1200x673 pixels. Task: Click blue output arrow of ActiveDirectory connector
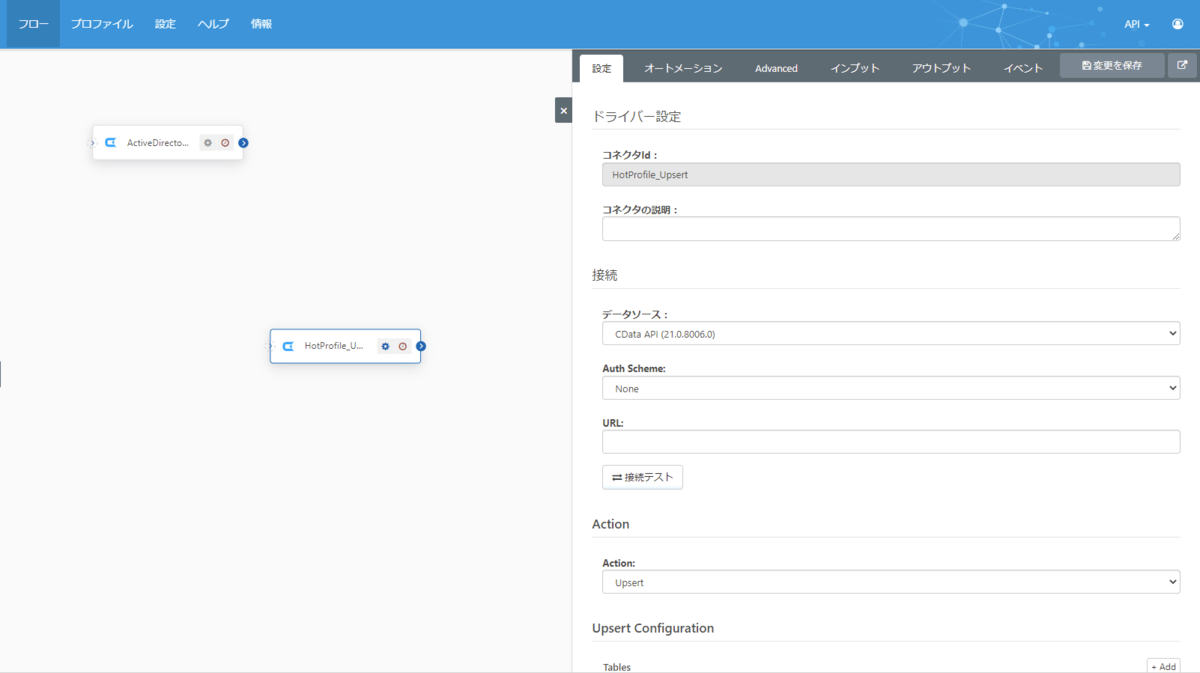click(x=243, y=143)
